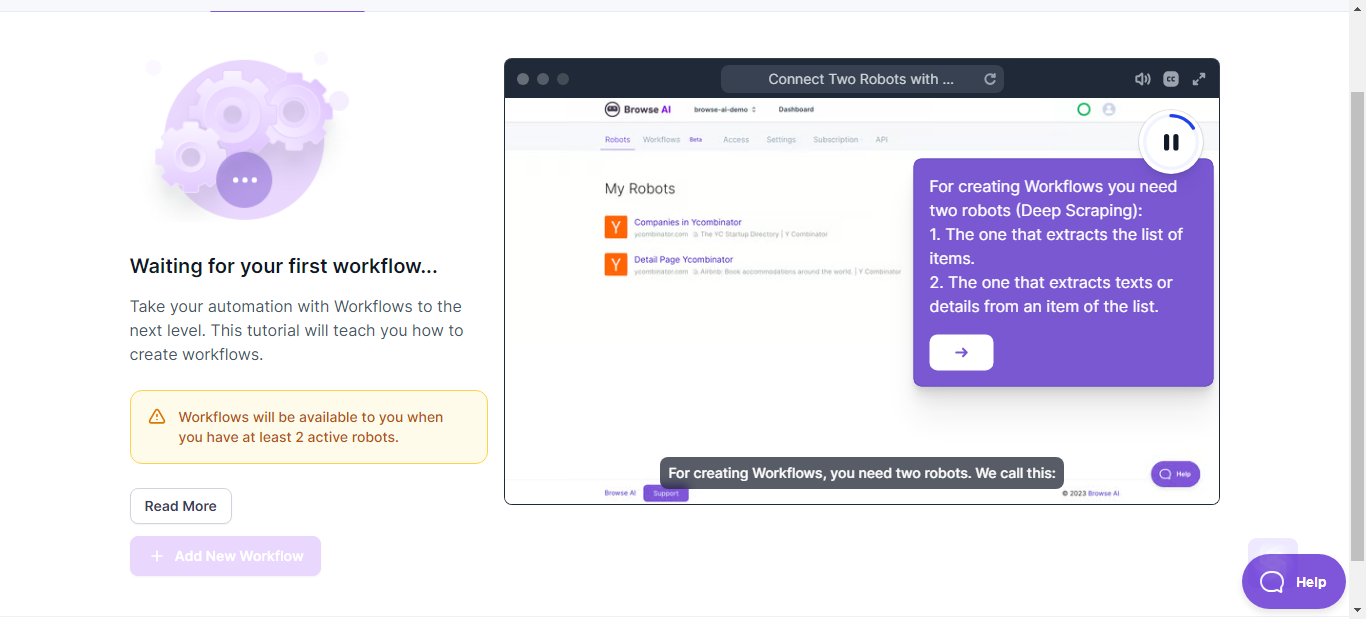1366x619 pixels.
Task: Click the Read More button
Action: (181, 506)
